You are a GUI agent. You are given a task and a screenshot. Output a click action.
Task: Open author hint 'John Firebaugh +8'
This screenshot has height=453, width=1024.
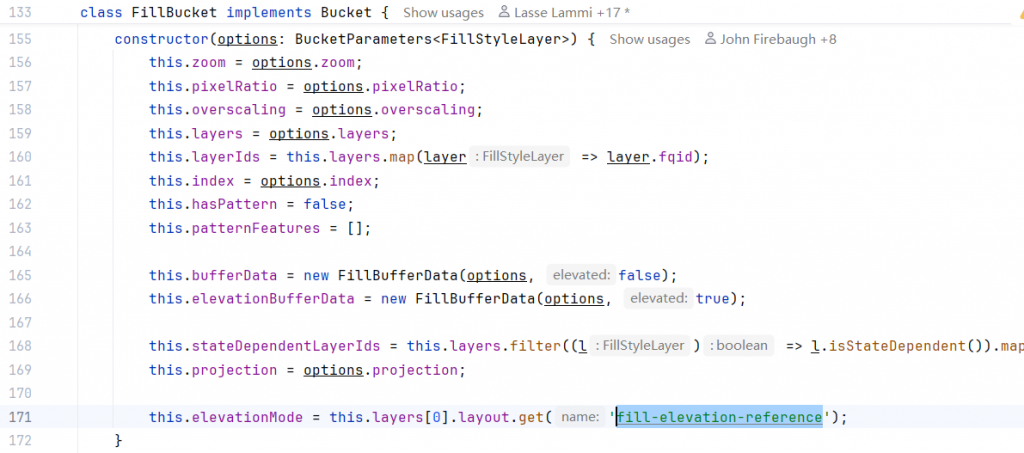[x=778, y=39]
